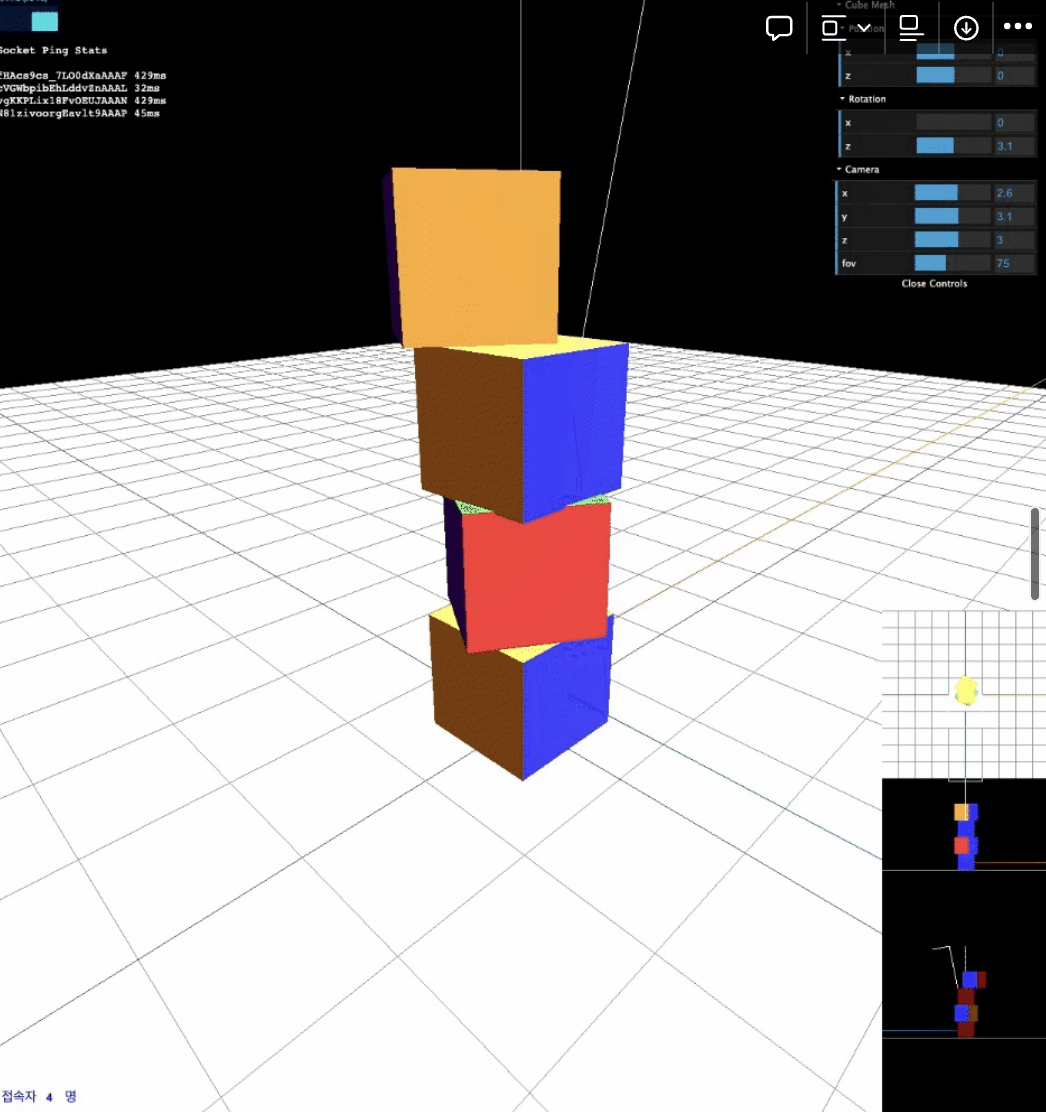Open the chevron dropdown next to the window icon
This screenshot has height=1112, width=1046.
(x=864, y=29)
